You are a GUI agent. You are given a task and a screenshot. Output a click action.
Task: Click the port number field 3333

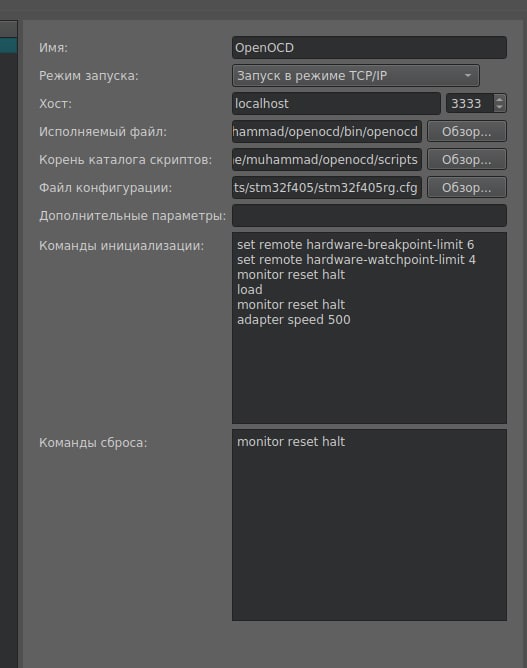pyautogui.click(x=469, y=104)
